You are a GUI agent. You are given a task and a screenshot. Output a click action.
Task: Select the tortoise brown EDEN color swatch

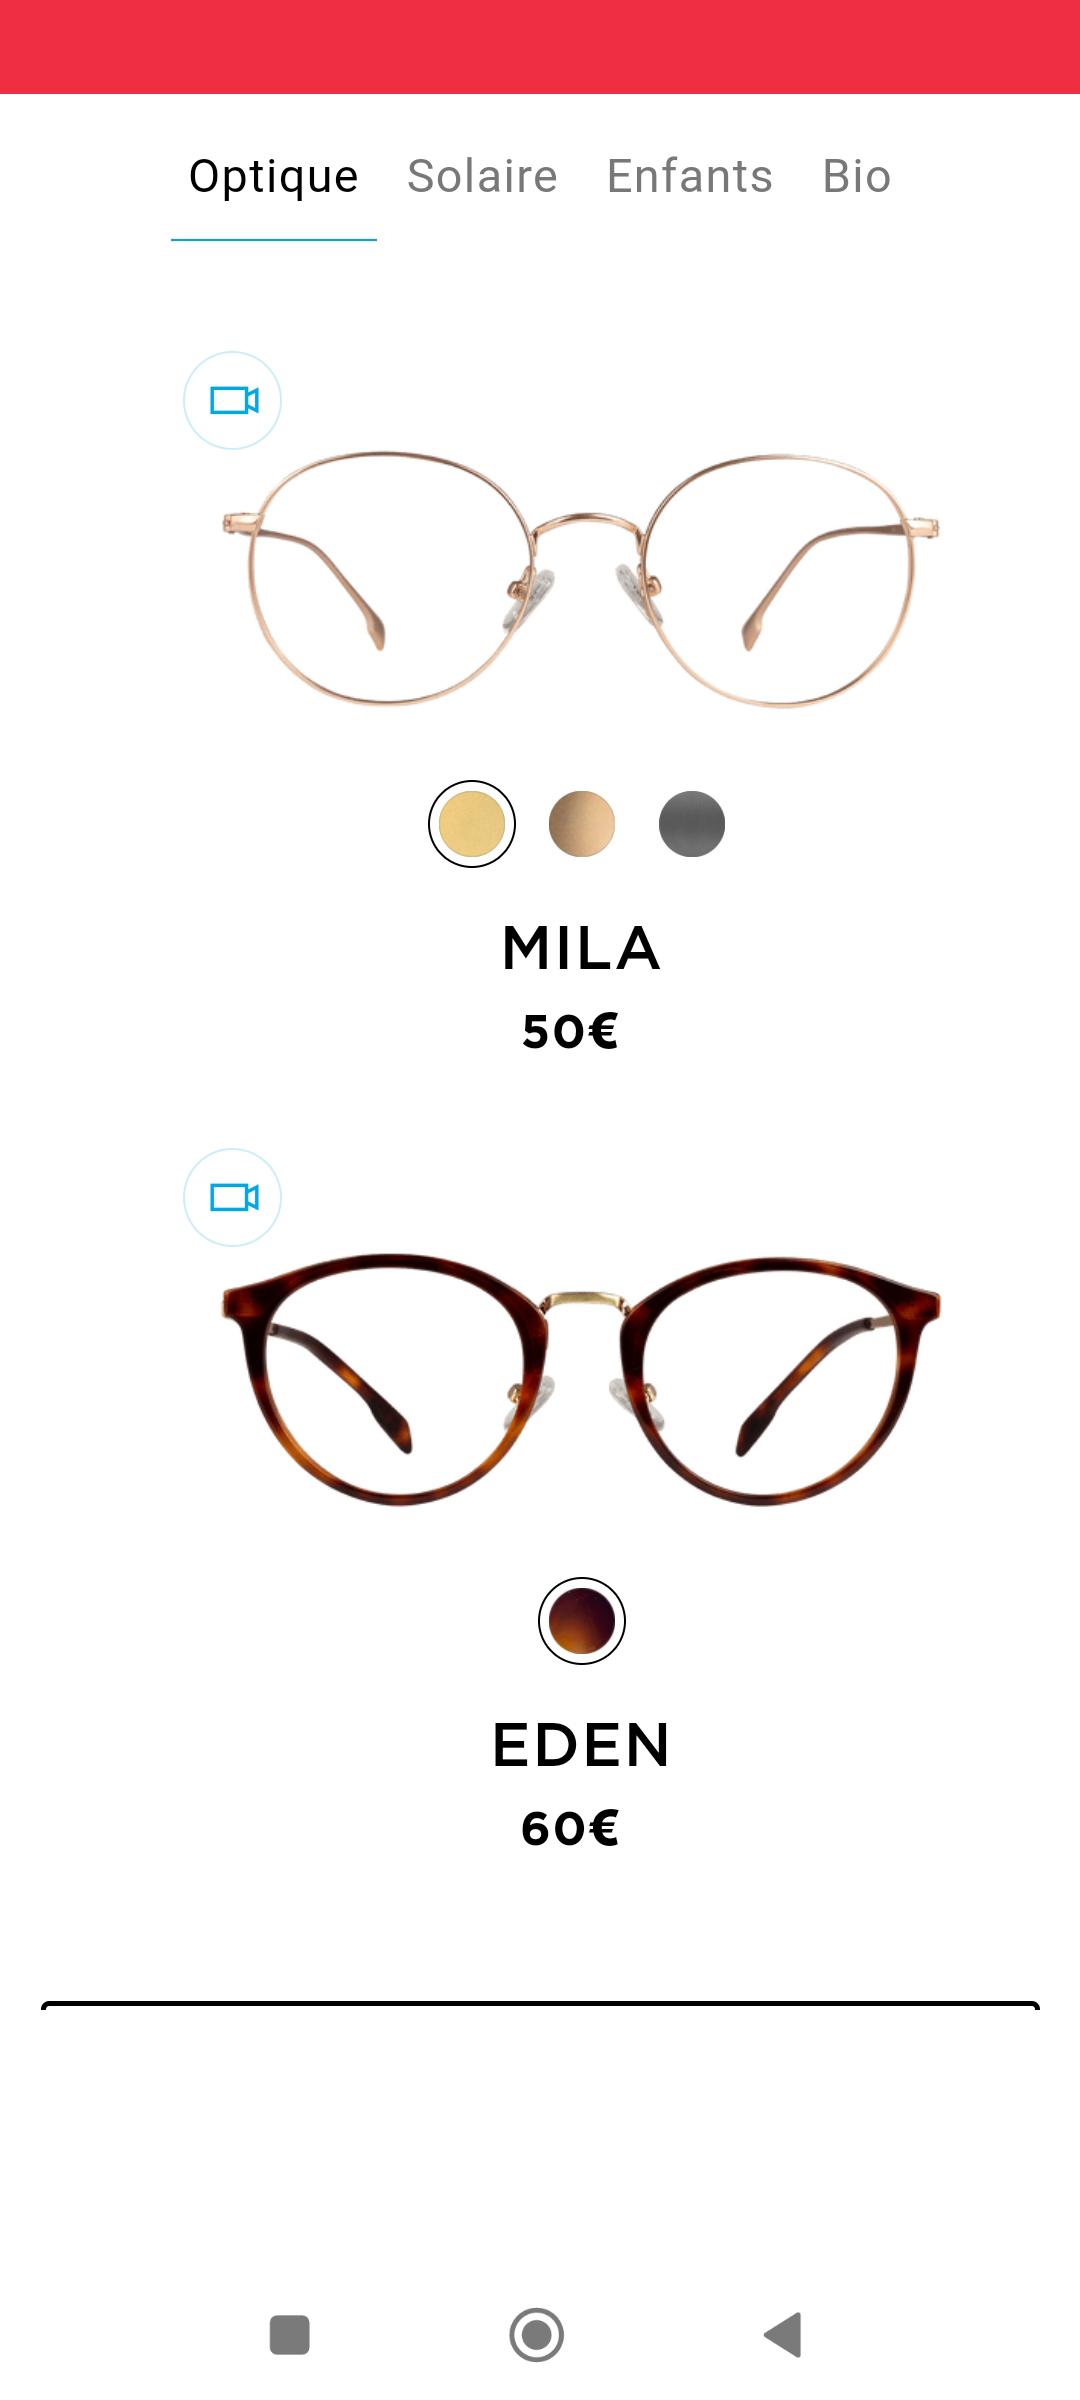[582, 1621]
